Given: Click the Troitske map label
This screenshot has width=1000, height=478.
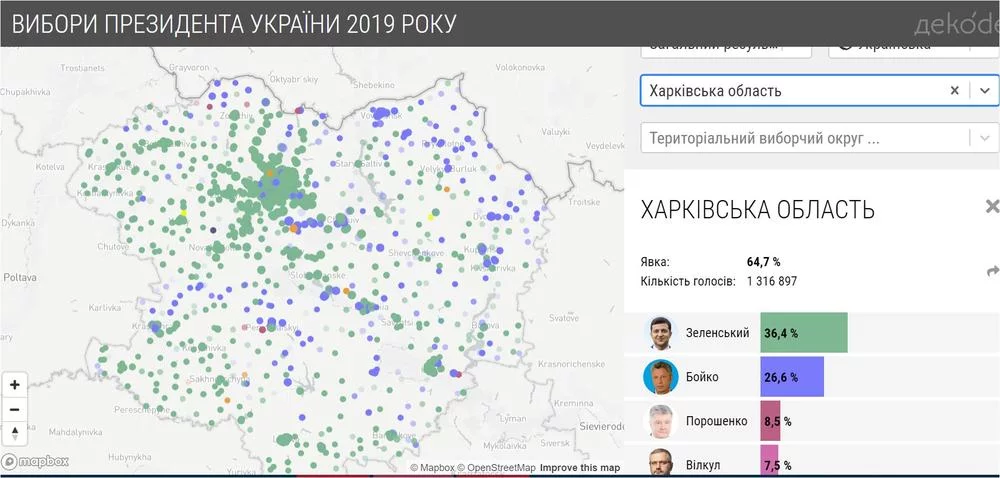Looking at the screenshot, I should pos(584,202).
